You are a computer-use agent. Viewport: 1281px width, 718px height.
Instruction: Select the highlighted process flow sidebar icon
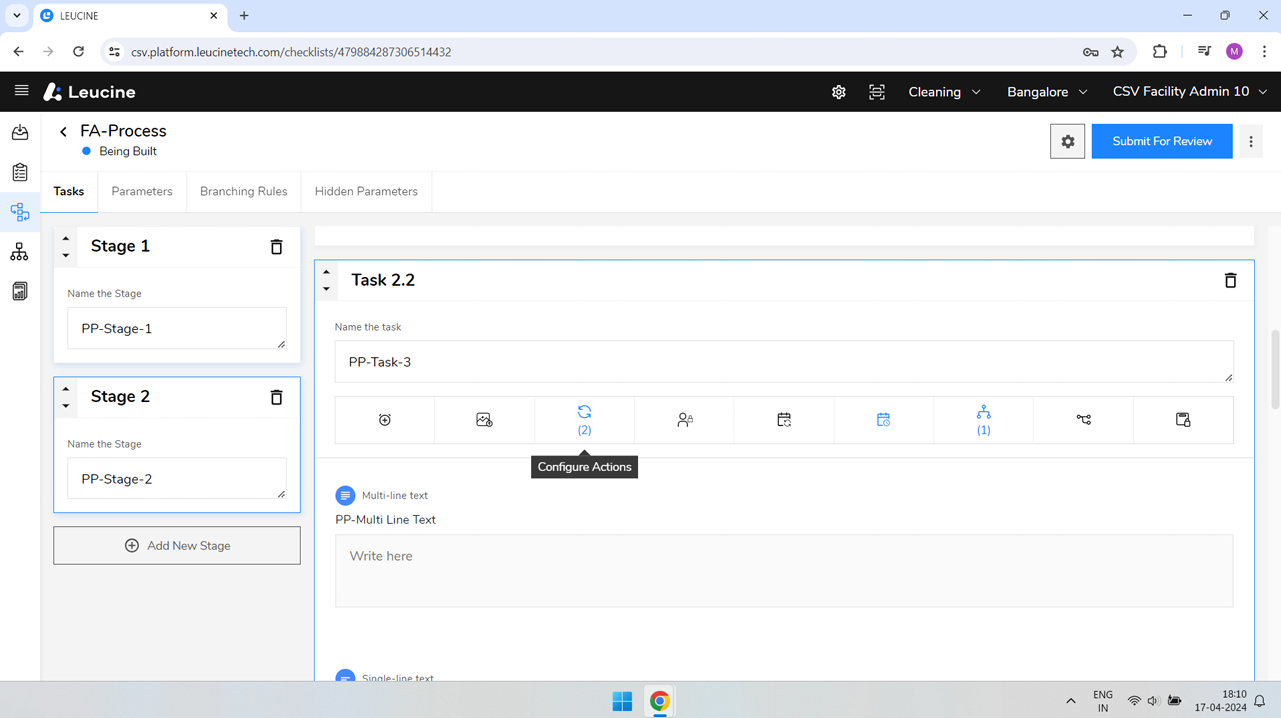[x=20, y=212]
